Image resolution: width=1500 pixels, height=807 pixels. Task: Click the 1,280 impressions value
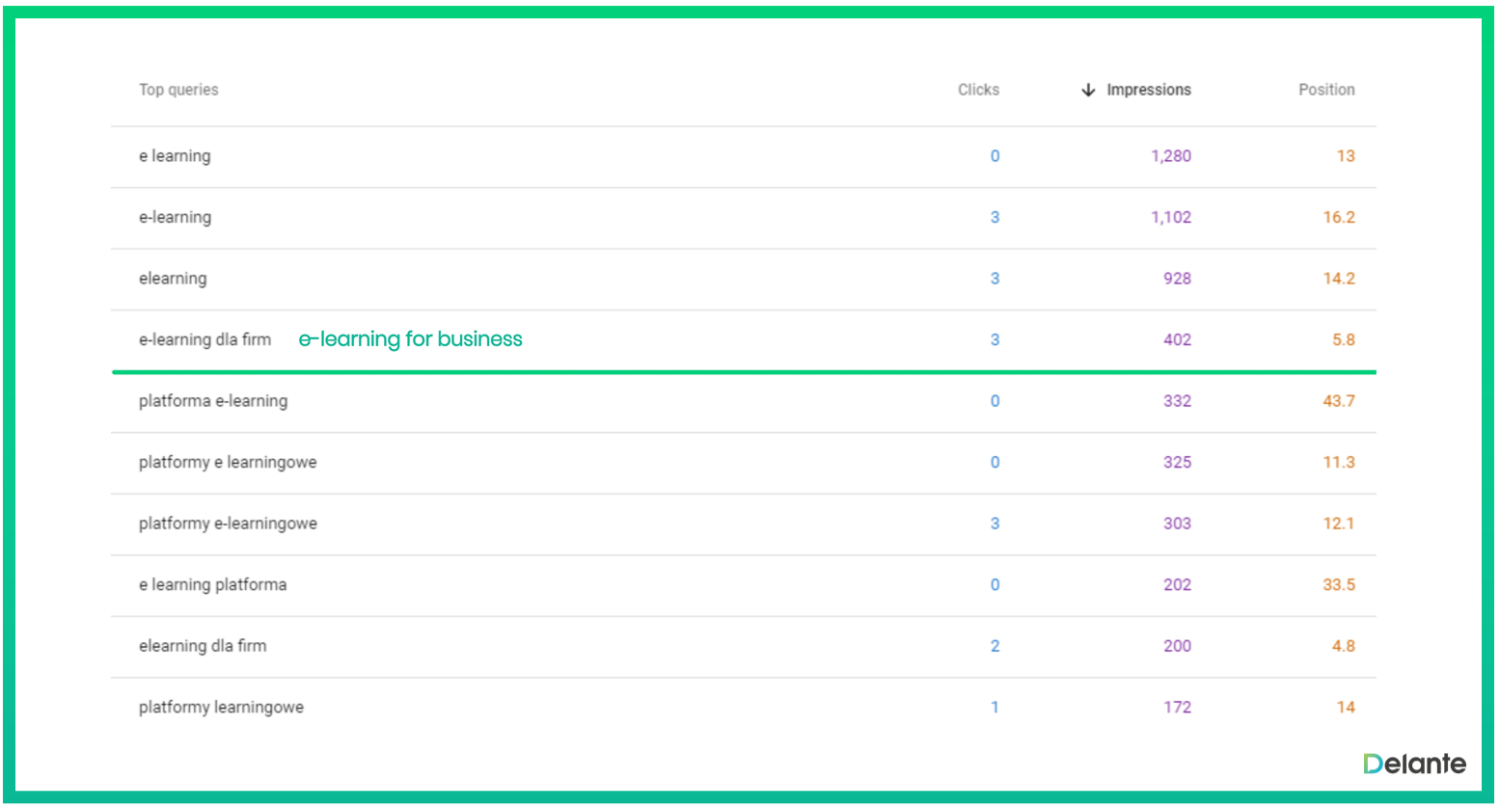point(1171,156)
